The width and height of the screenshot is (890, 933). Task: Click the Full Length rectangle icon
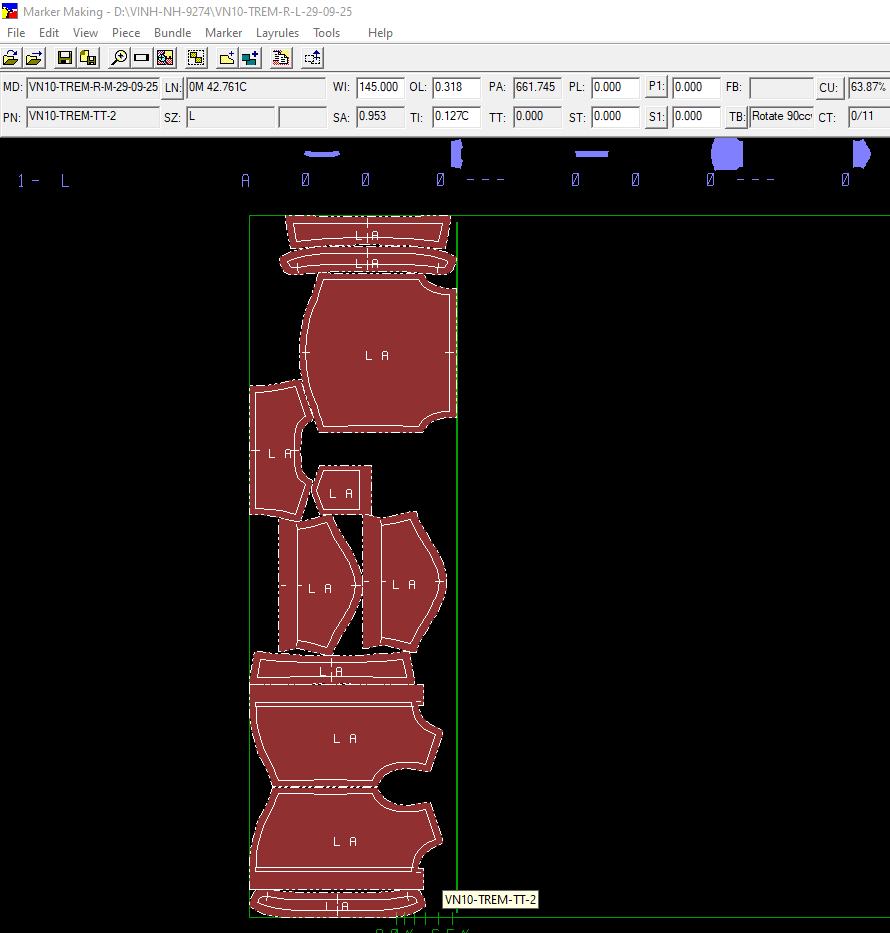pyautogui.click(x=142, y=58)
